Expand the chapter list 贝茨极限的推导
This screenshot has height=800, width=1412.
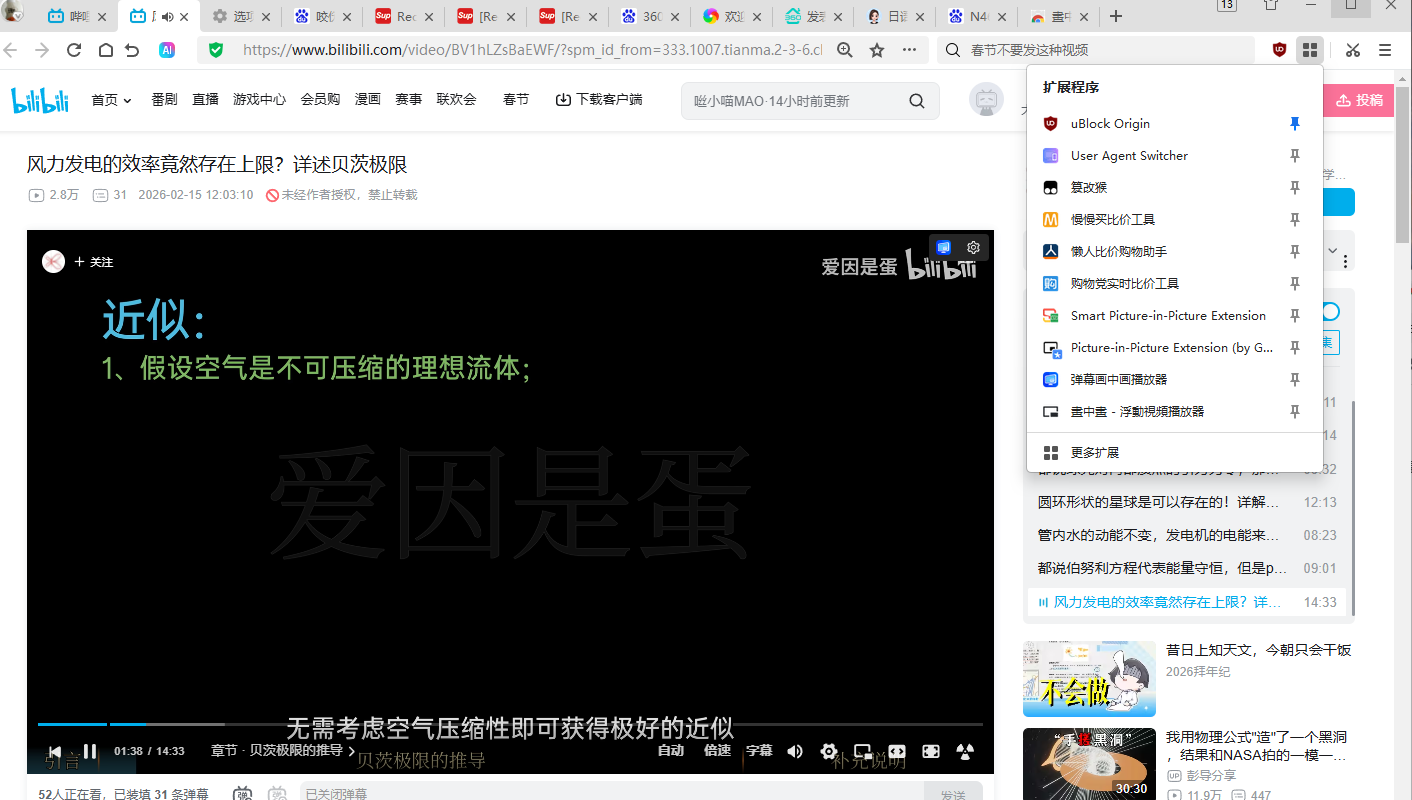point(283,751)
